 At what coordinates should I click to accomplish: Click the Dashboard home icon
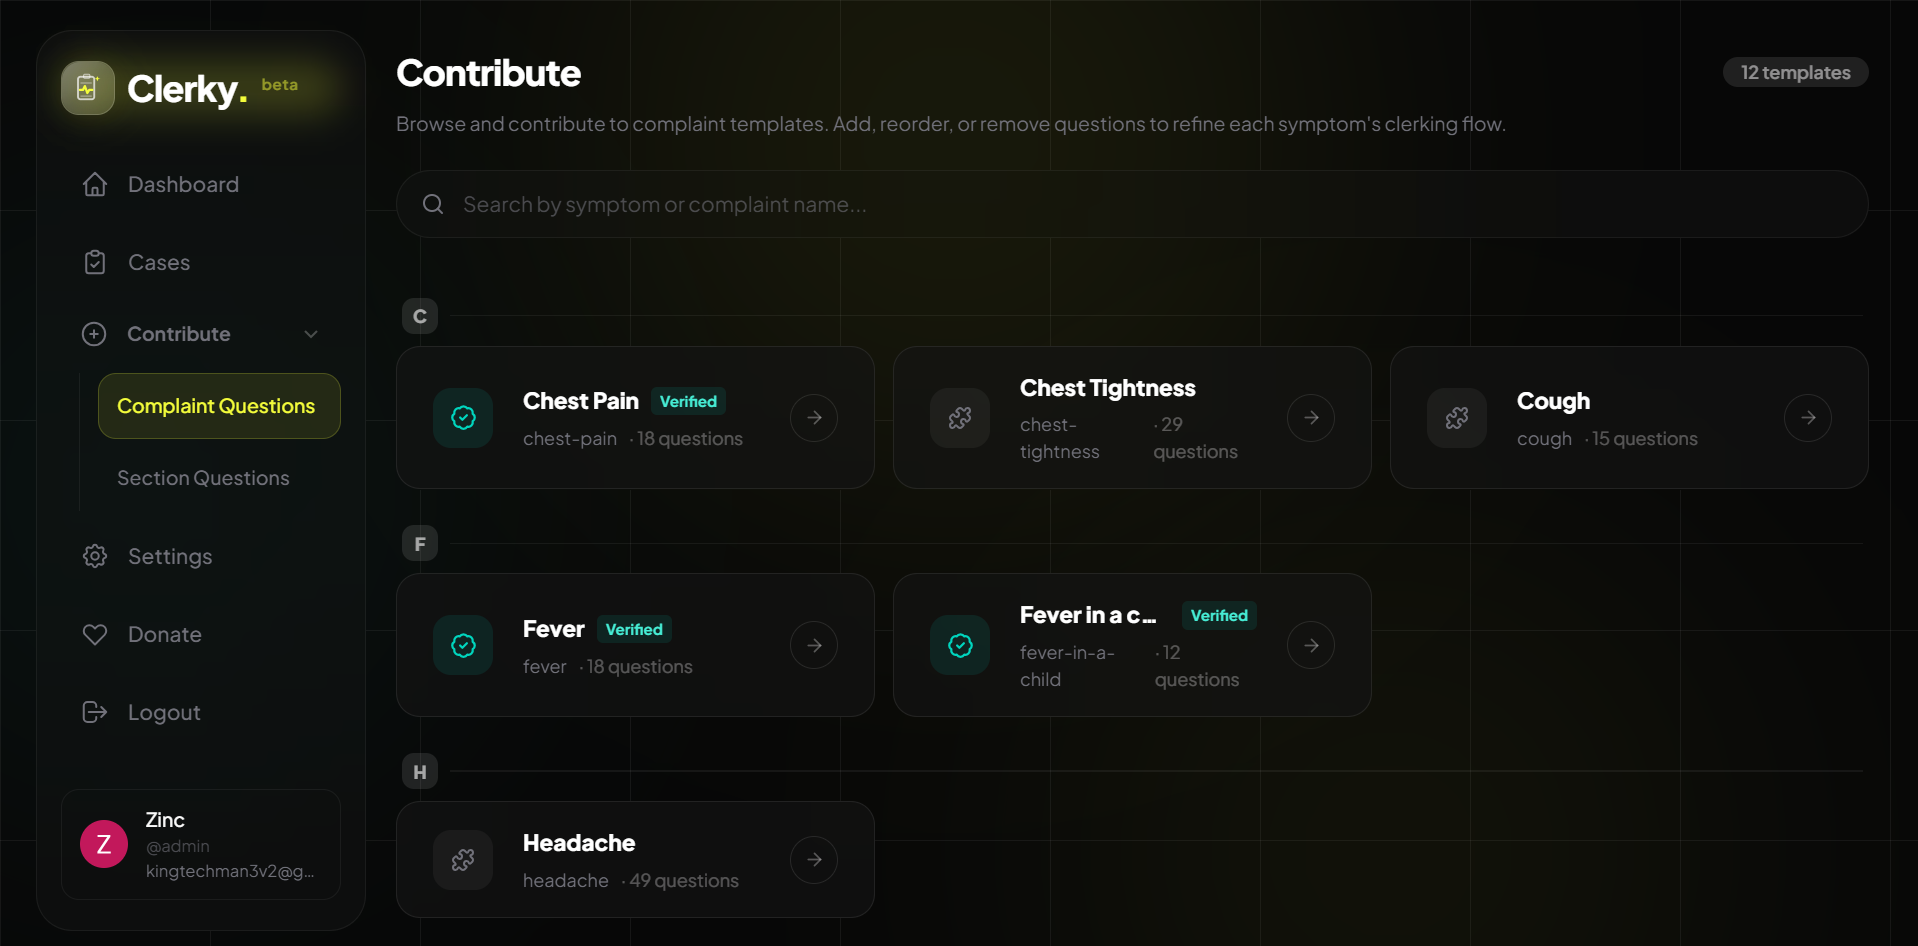(x=95, y=184)
